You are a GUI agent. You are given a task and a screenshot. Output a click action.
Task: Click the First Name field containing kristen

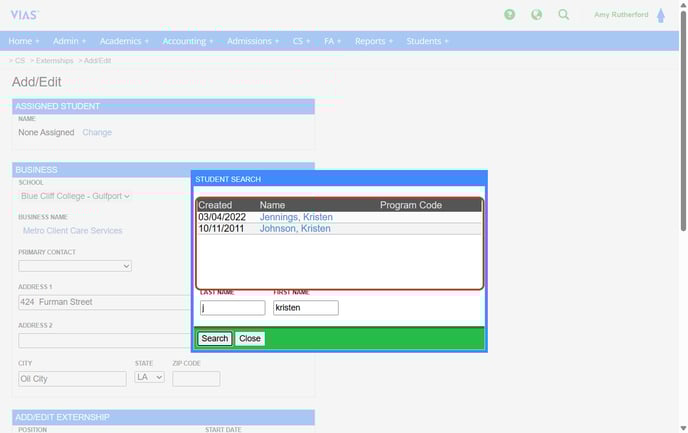coord(305,308)
